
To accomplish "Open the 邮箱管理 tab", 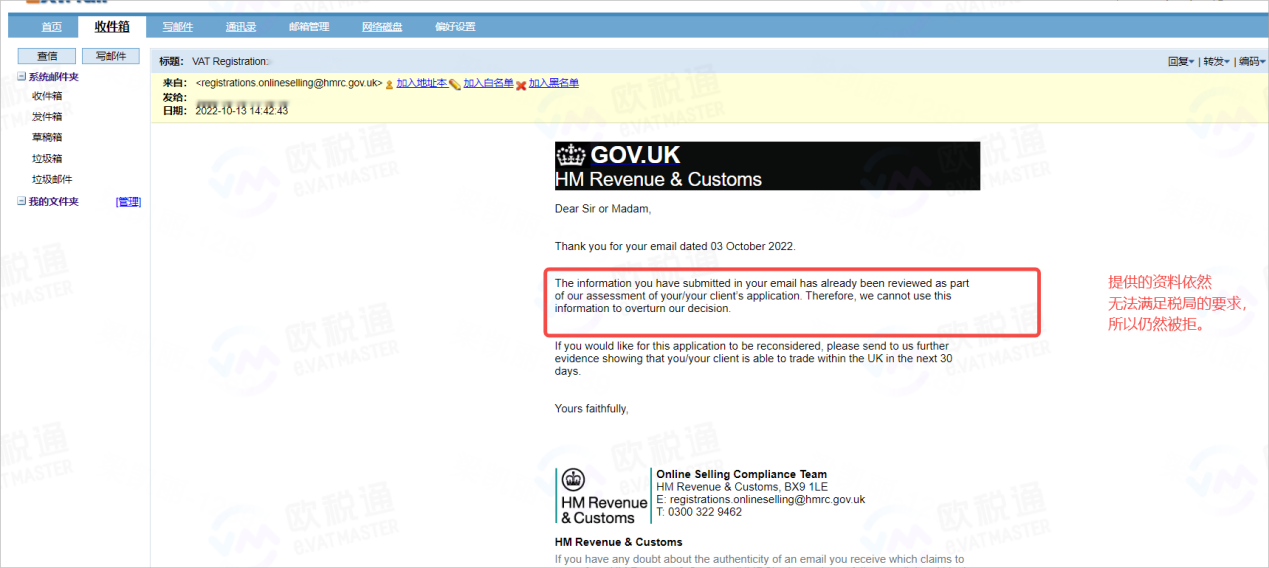I will point(309,27).
